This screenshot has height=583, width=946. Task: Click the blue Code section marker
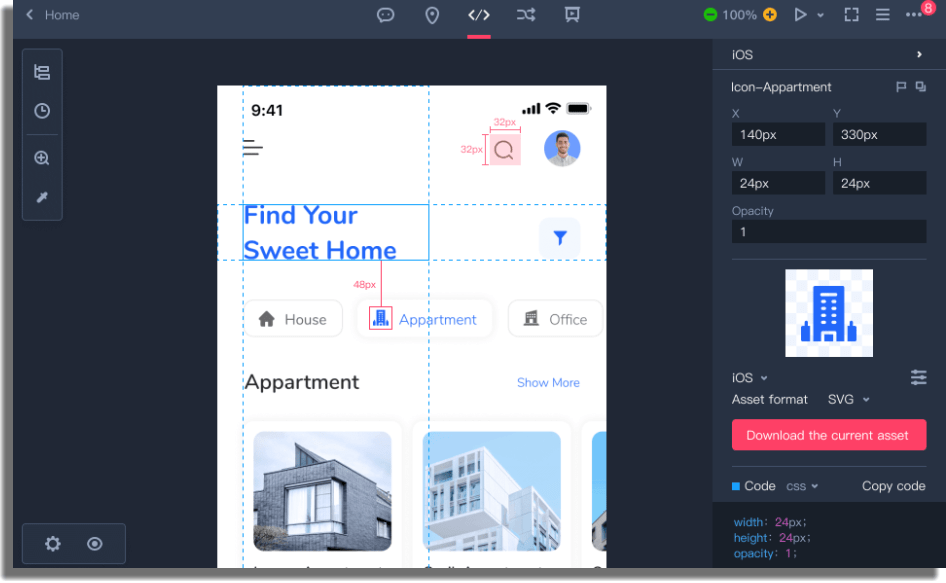[x=736, y=486]
